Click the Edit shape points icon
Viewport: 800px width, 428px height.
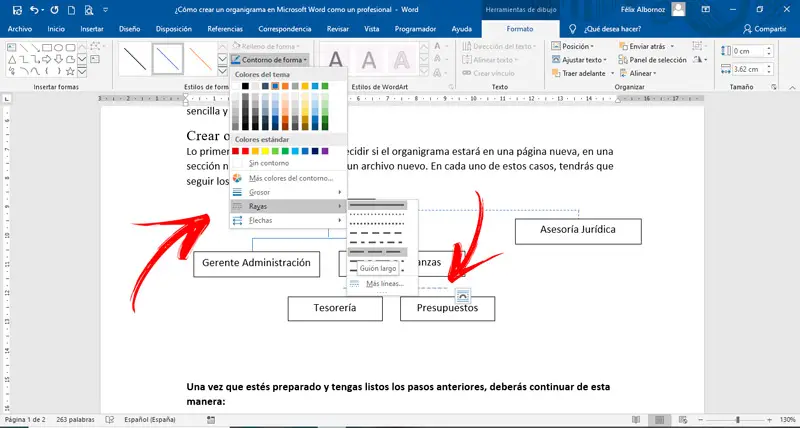[95, 47]
